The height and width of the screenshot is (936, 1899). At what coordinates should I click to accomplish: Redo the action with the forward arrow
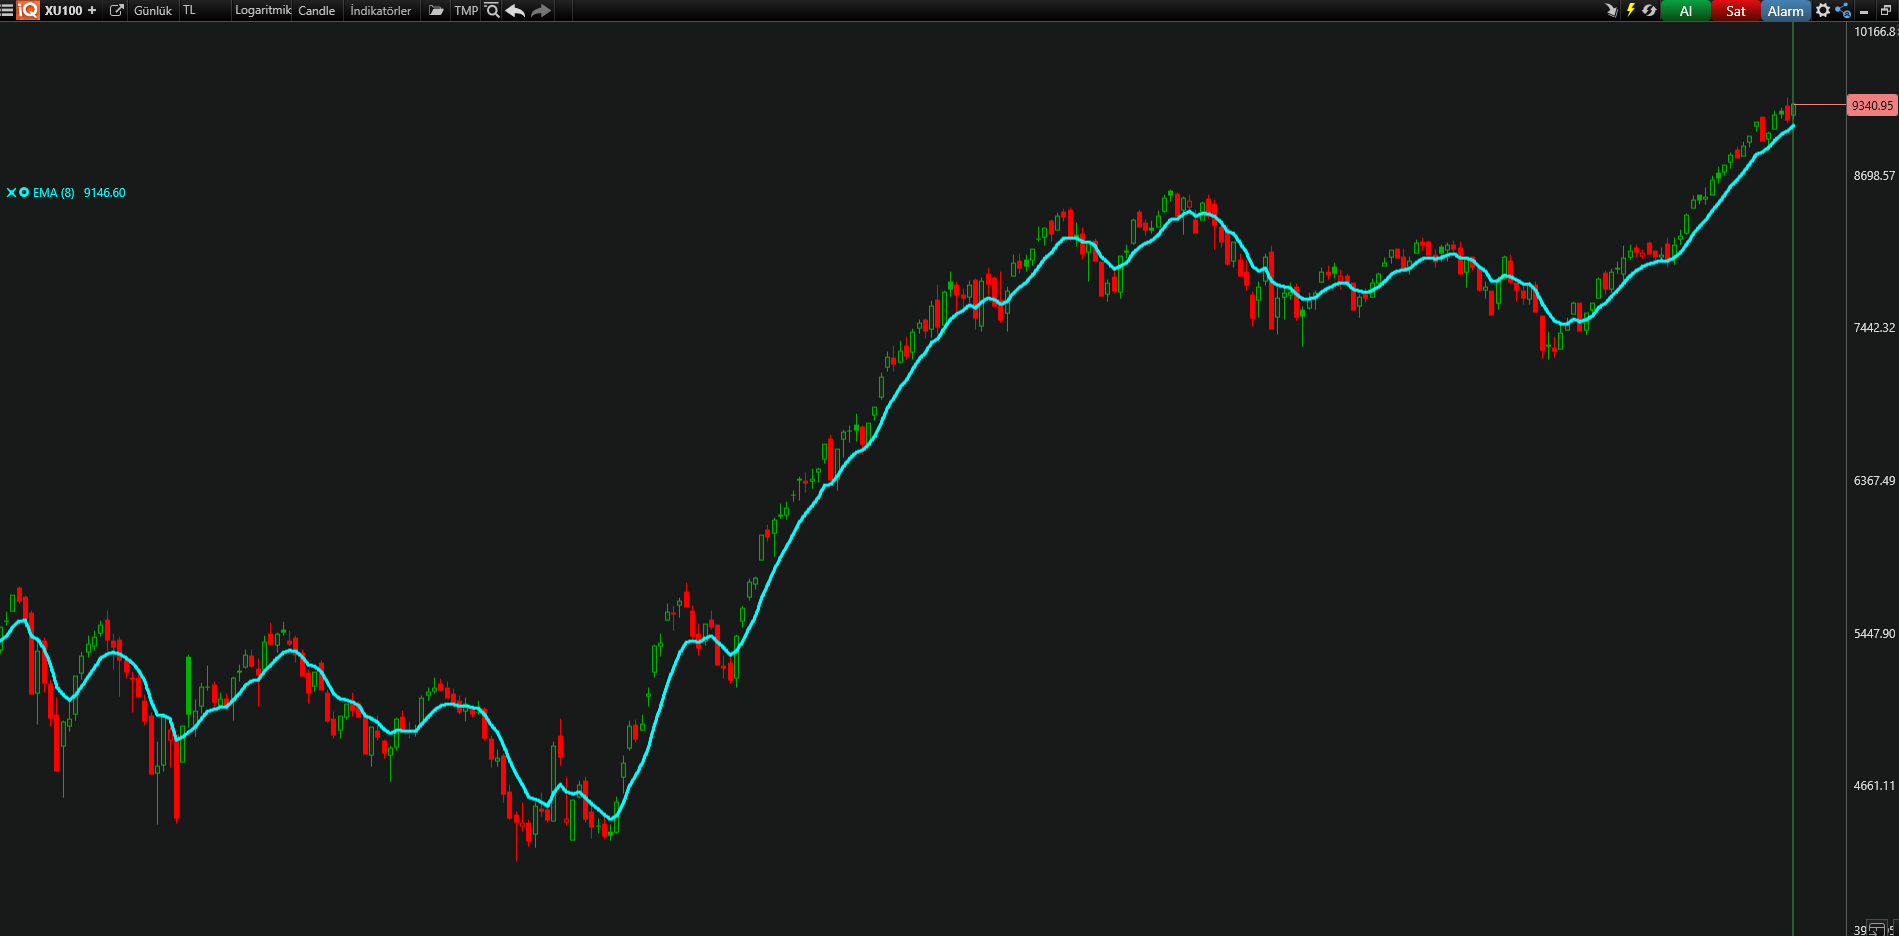541,10
